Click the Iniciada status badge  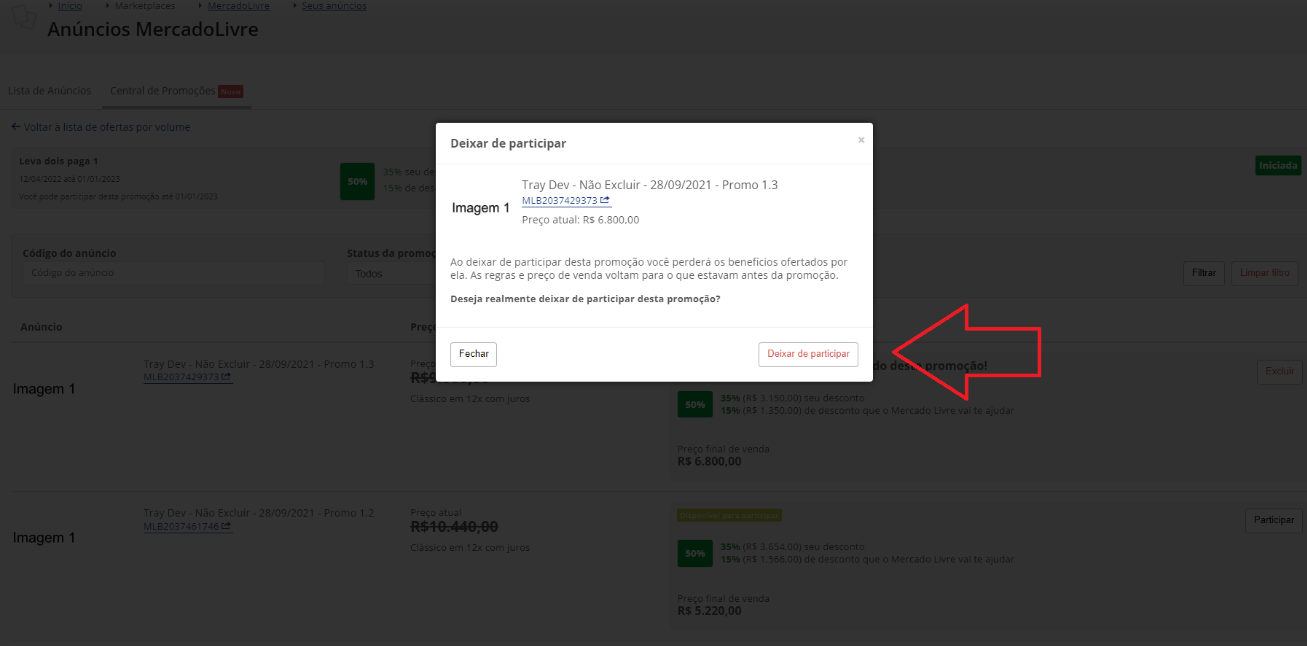click(x=1278, y=165)
